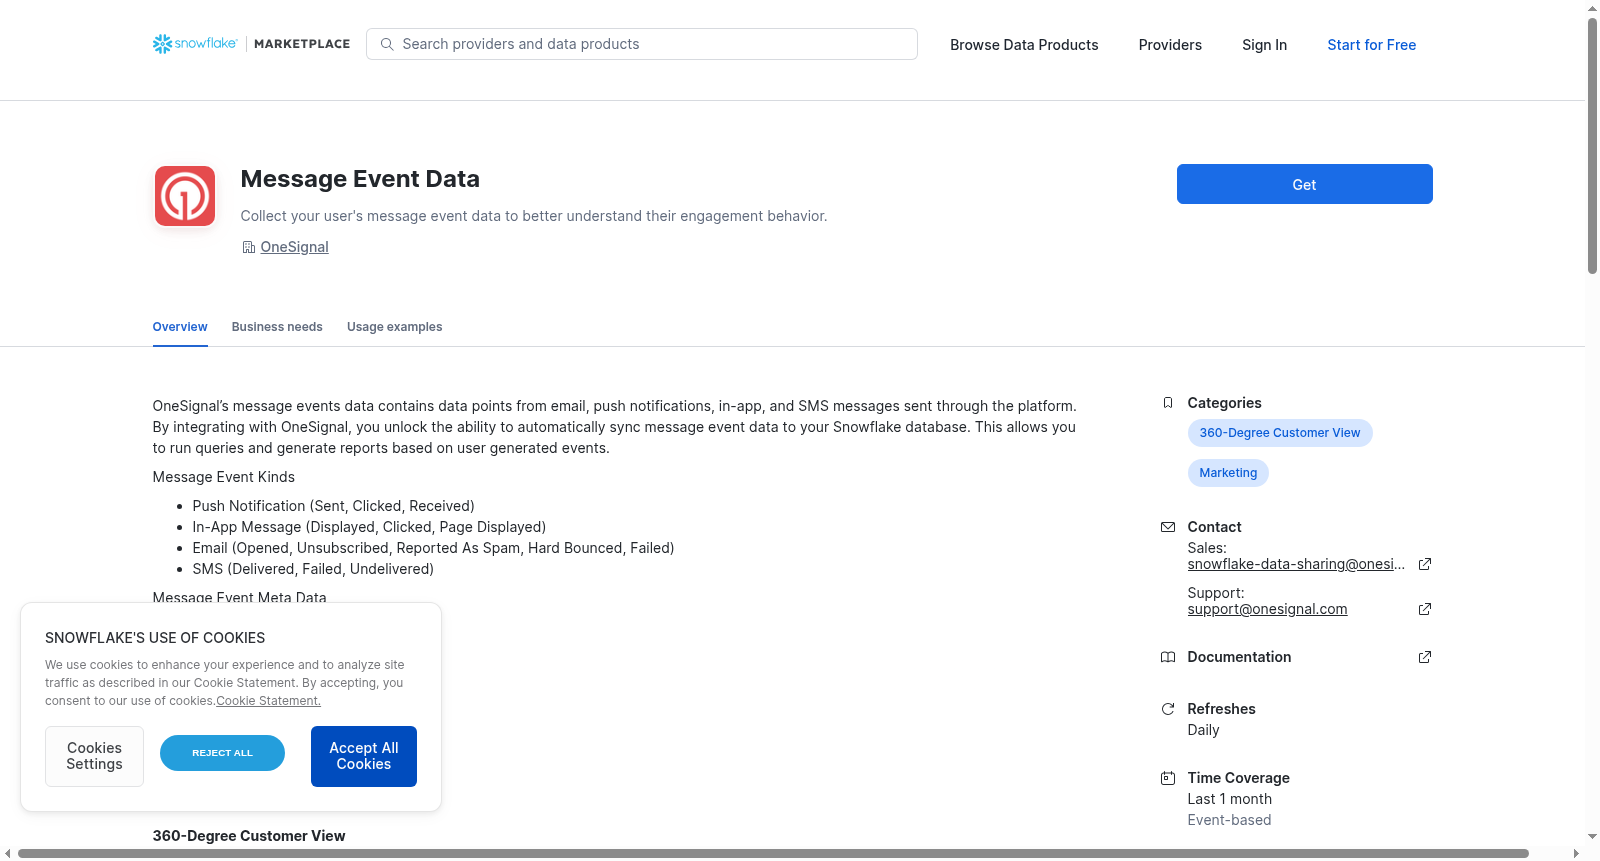Click the provider building icon beside OneSignal

coord(249,247)
